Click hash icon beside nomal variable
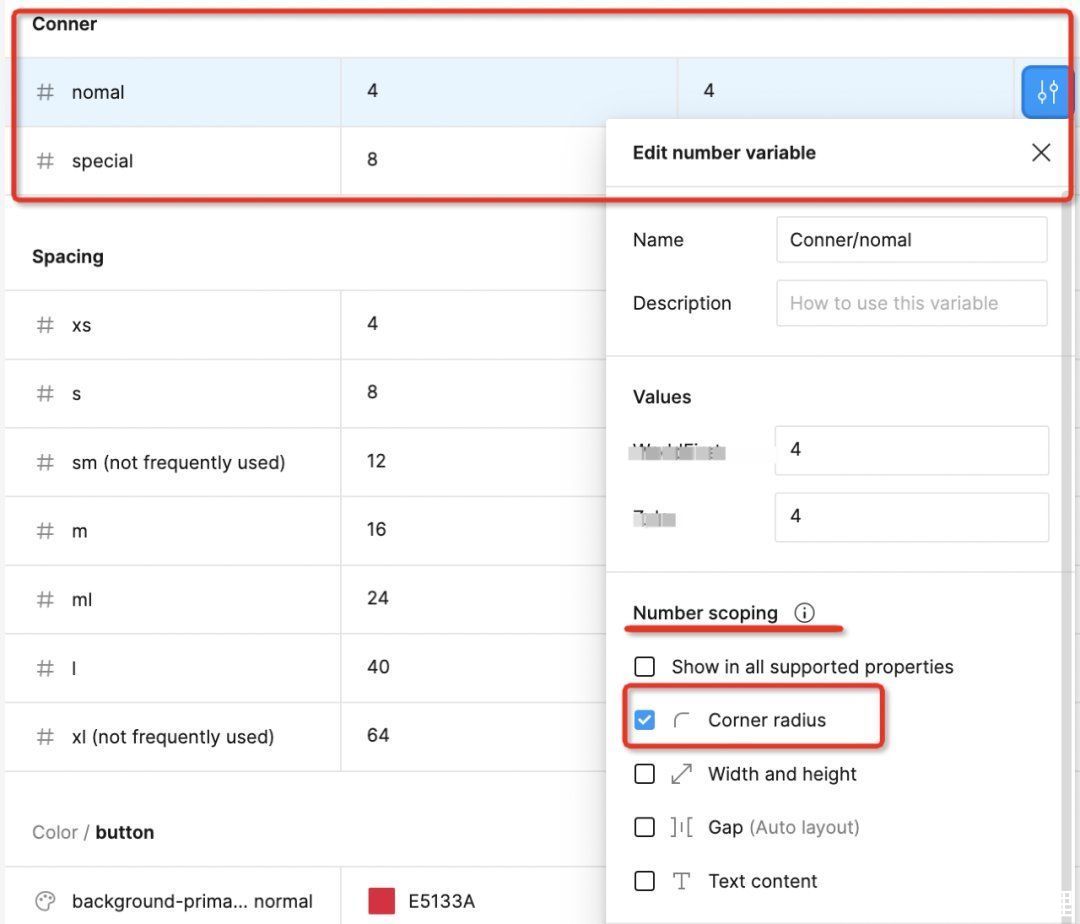Viewport: 1080px width, 924px height. [45, 92]
